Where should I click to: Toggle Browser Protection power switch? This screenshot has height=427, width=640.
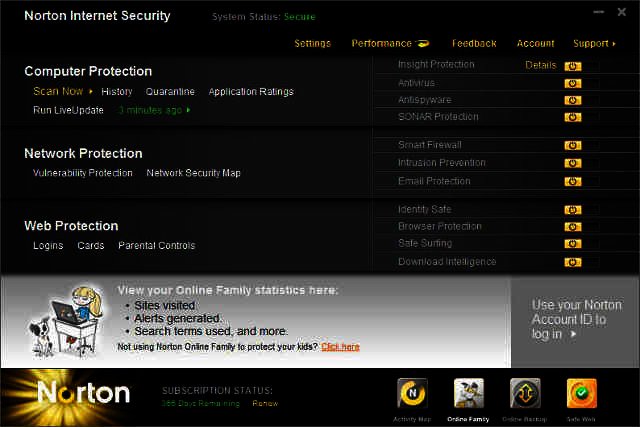(573, 227)
